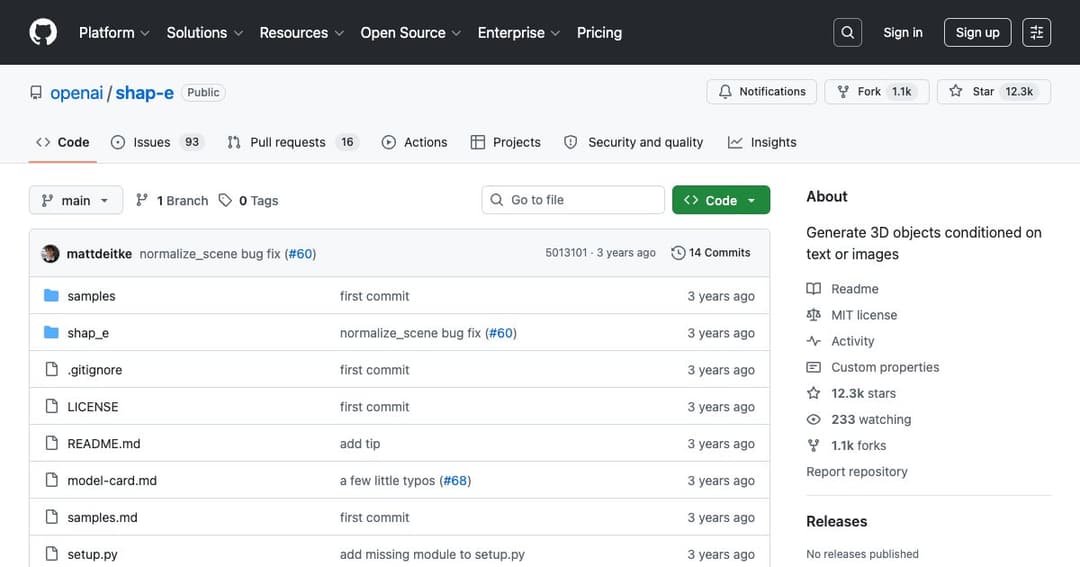Switch to the Pull requests tab

(293, 142)
